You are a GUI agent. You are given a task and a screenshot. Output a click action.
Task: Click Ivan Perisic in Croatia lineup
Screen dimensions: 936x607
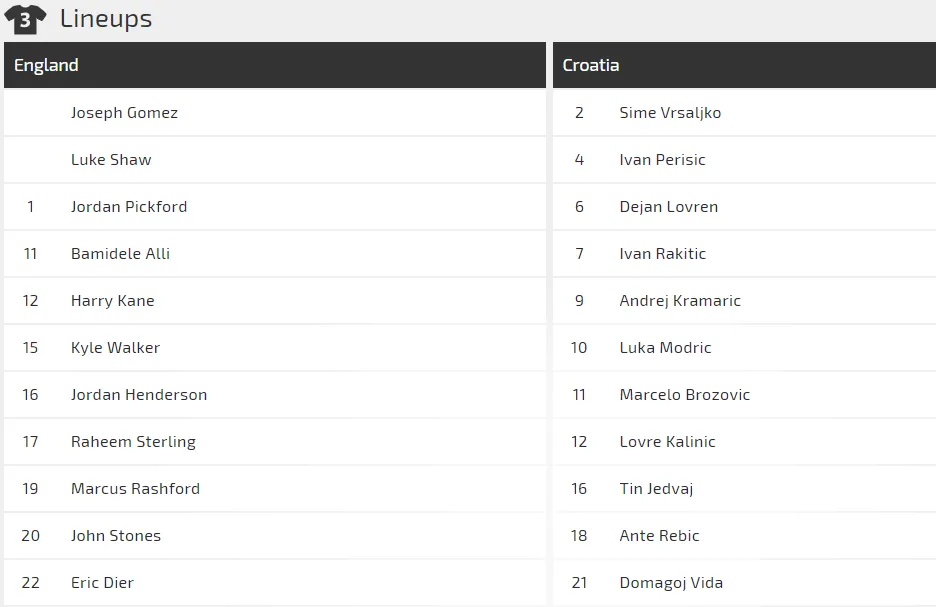click(662, 160)
